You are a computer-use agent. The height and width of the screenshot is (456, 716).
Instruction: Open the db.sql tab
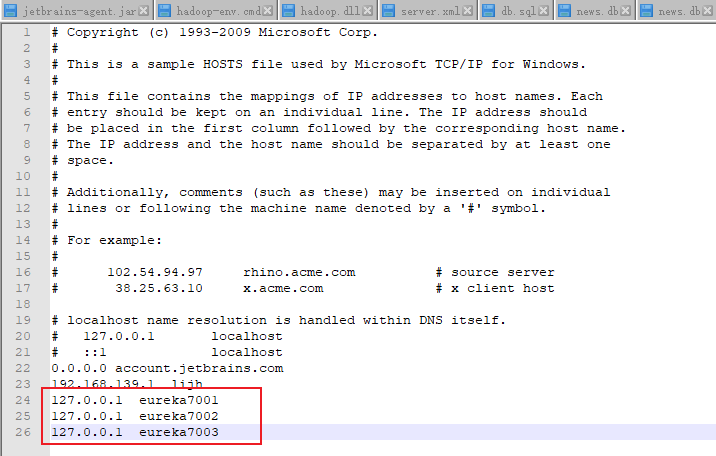[x=516, y=10]
